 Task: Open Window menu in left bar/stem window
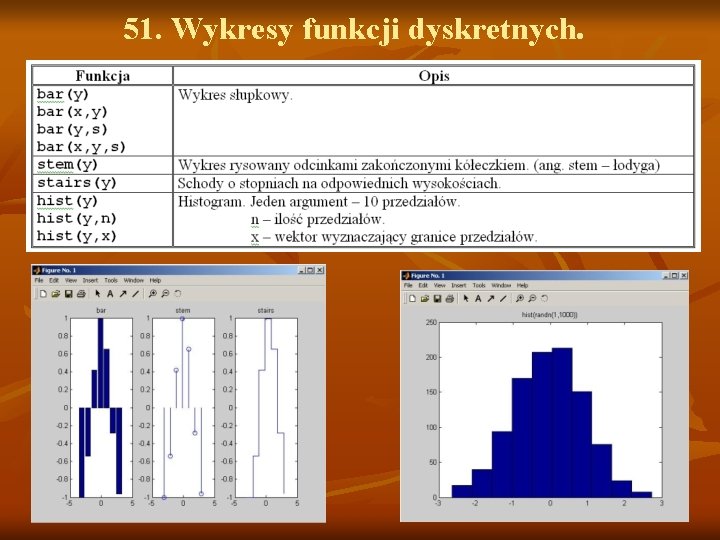tap(134, 280)
